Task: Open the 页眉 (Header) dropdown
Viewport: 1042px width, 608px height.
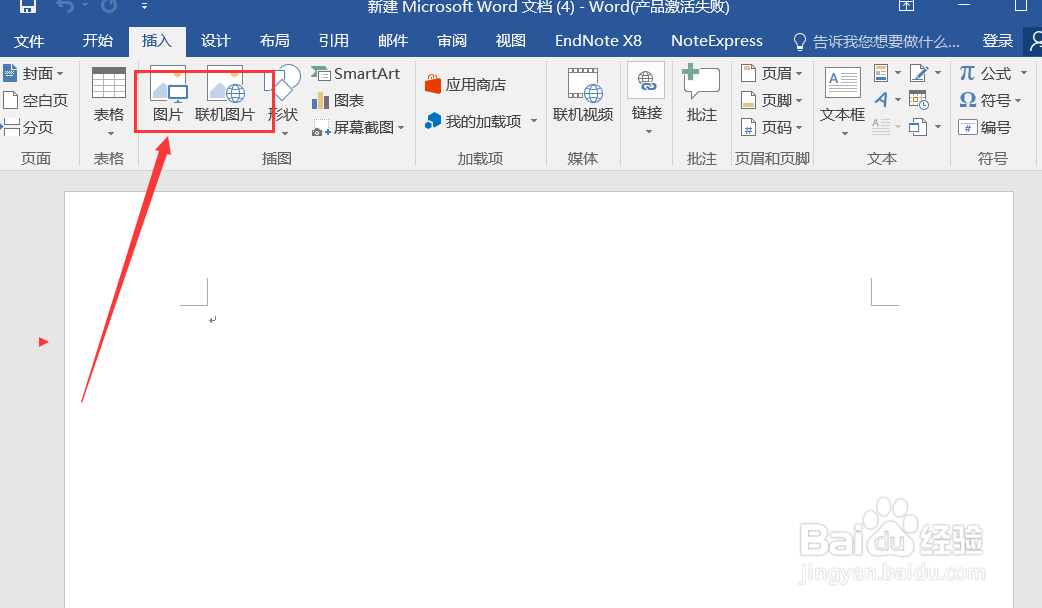Action: pyautogui.click(x=772, y=73)
